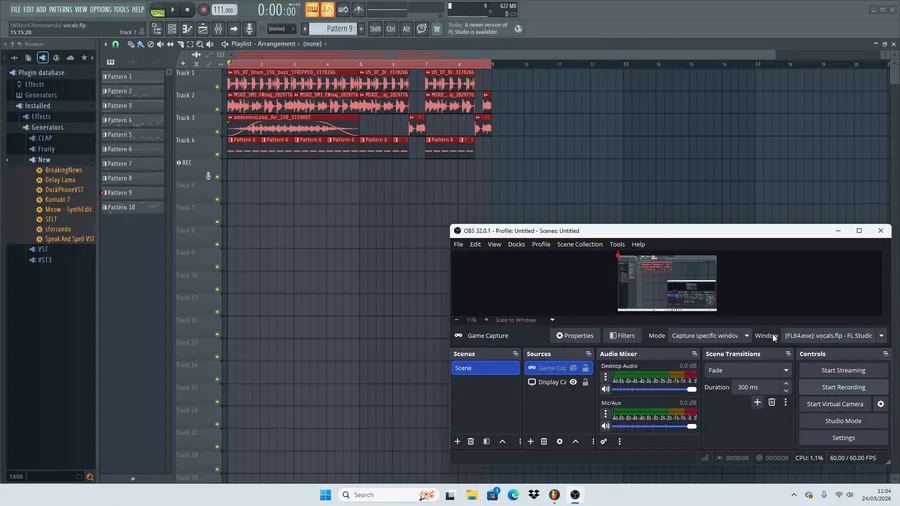Screen dimensions: 900x506
Task: Add a new scene in OBS
Action: pos(457,441)
